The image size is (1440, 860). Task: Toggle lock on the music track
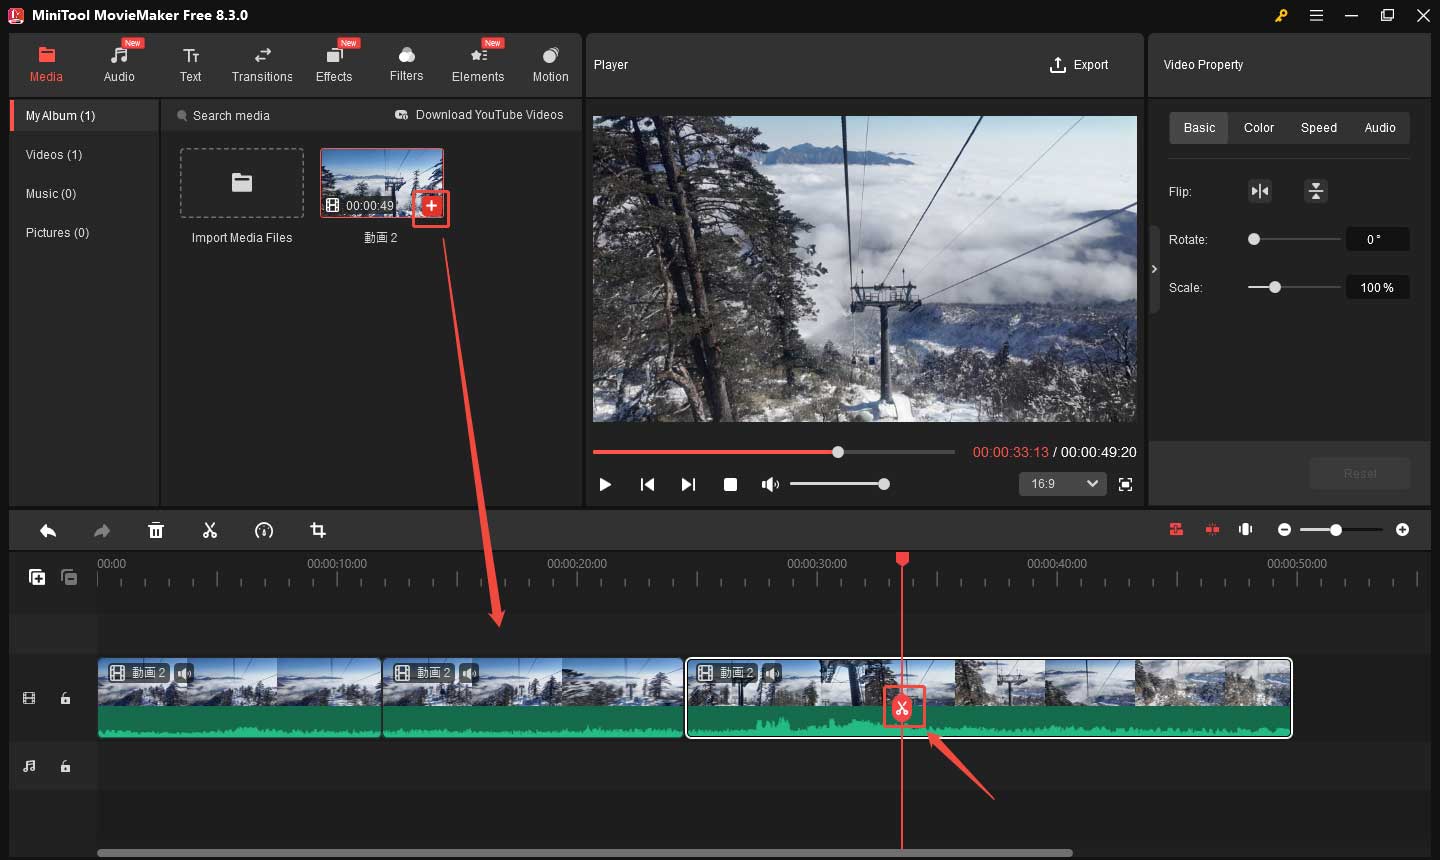coord(65,766)
